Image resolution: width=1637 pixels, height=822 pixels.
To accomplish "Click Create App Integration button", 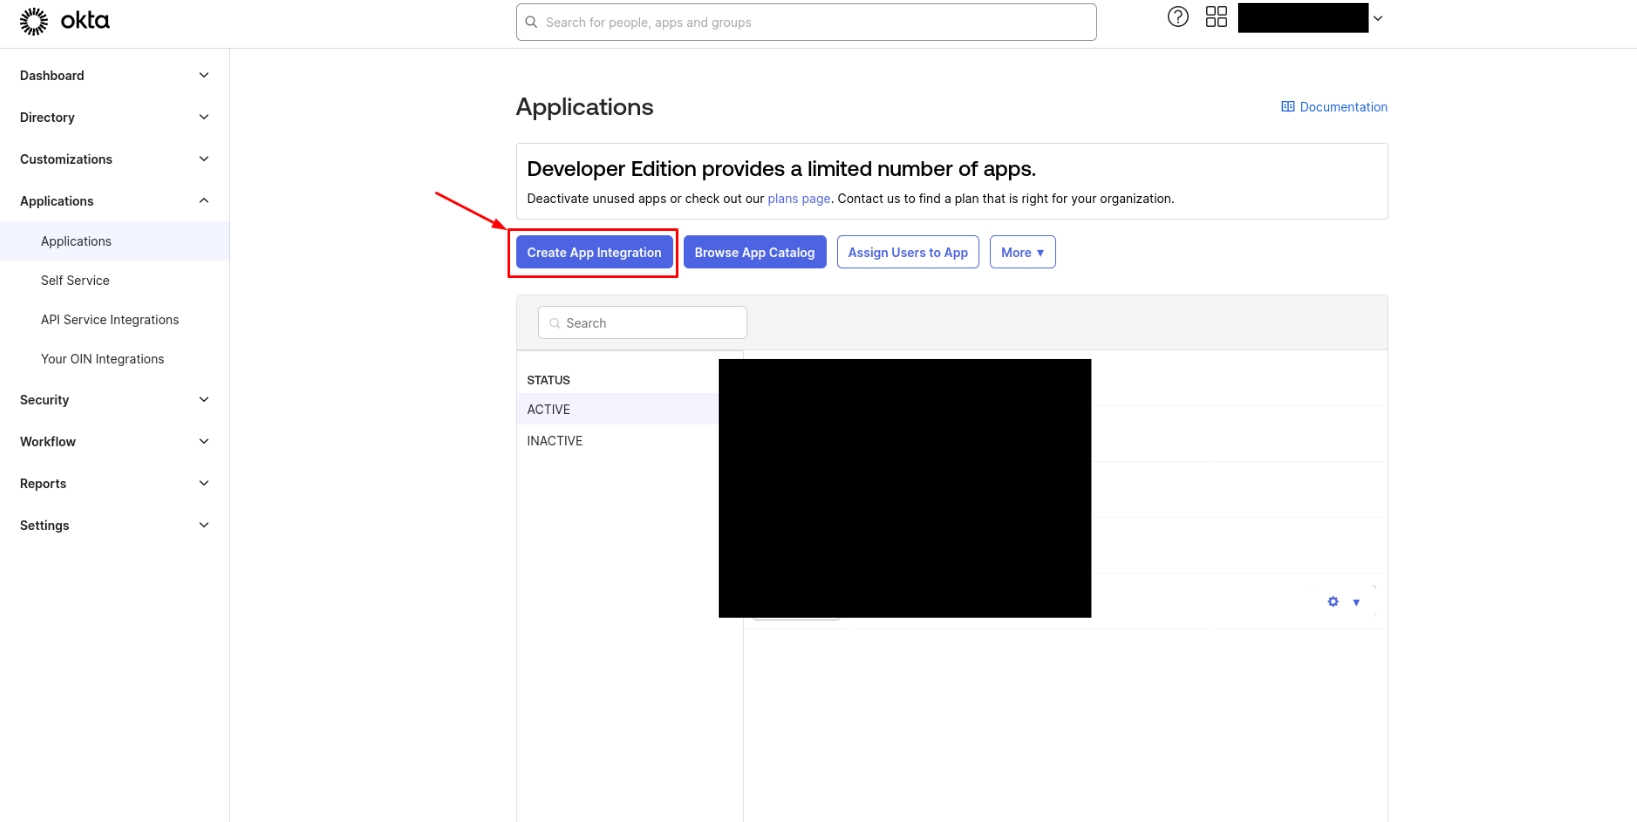I will (594, 252).
